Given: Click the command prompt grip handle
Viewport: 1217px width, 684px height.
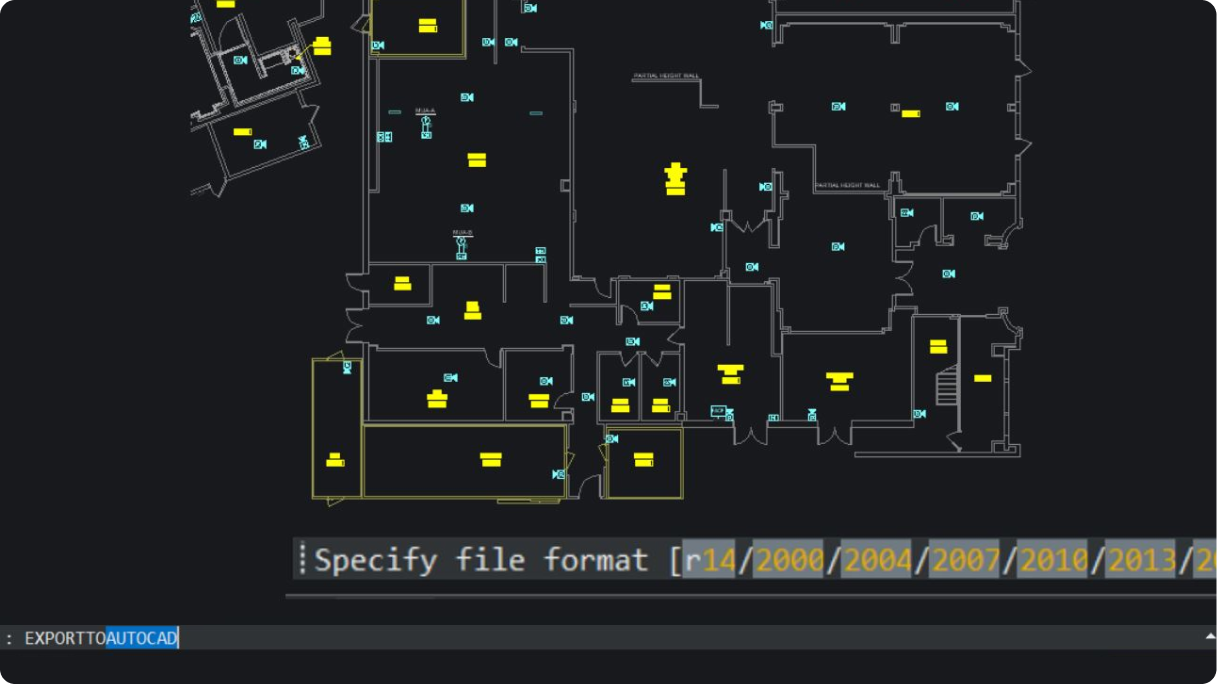Looking at the screenshot, I should pyautogui.click(x=301, y=560).
